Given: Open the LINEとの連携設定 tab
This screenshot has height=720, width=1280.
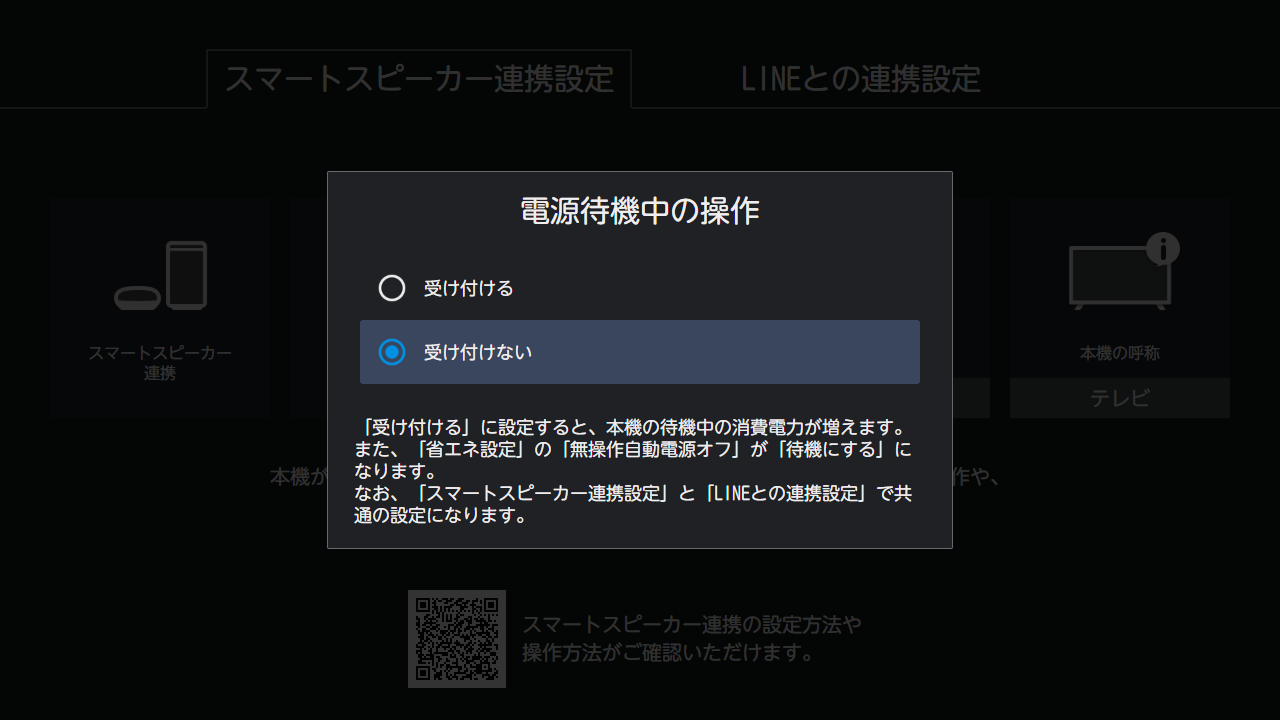Looking at the screenshot, I should 860,79.
